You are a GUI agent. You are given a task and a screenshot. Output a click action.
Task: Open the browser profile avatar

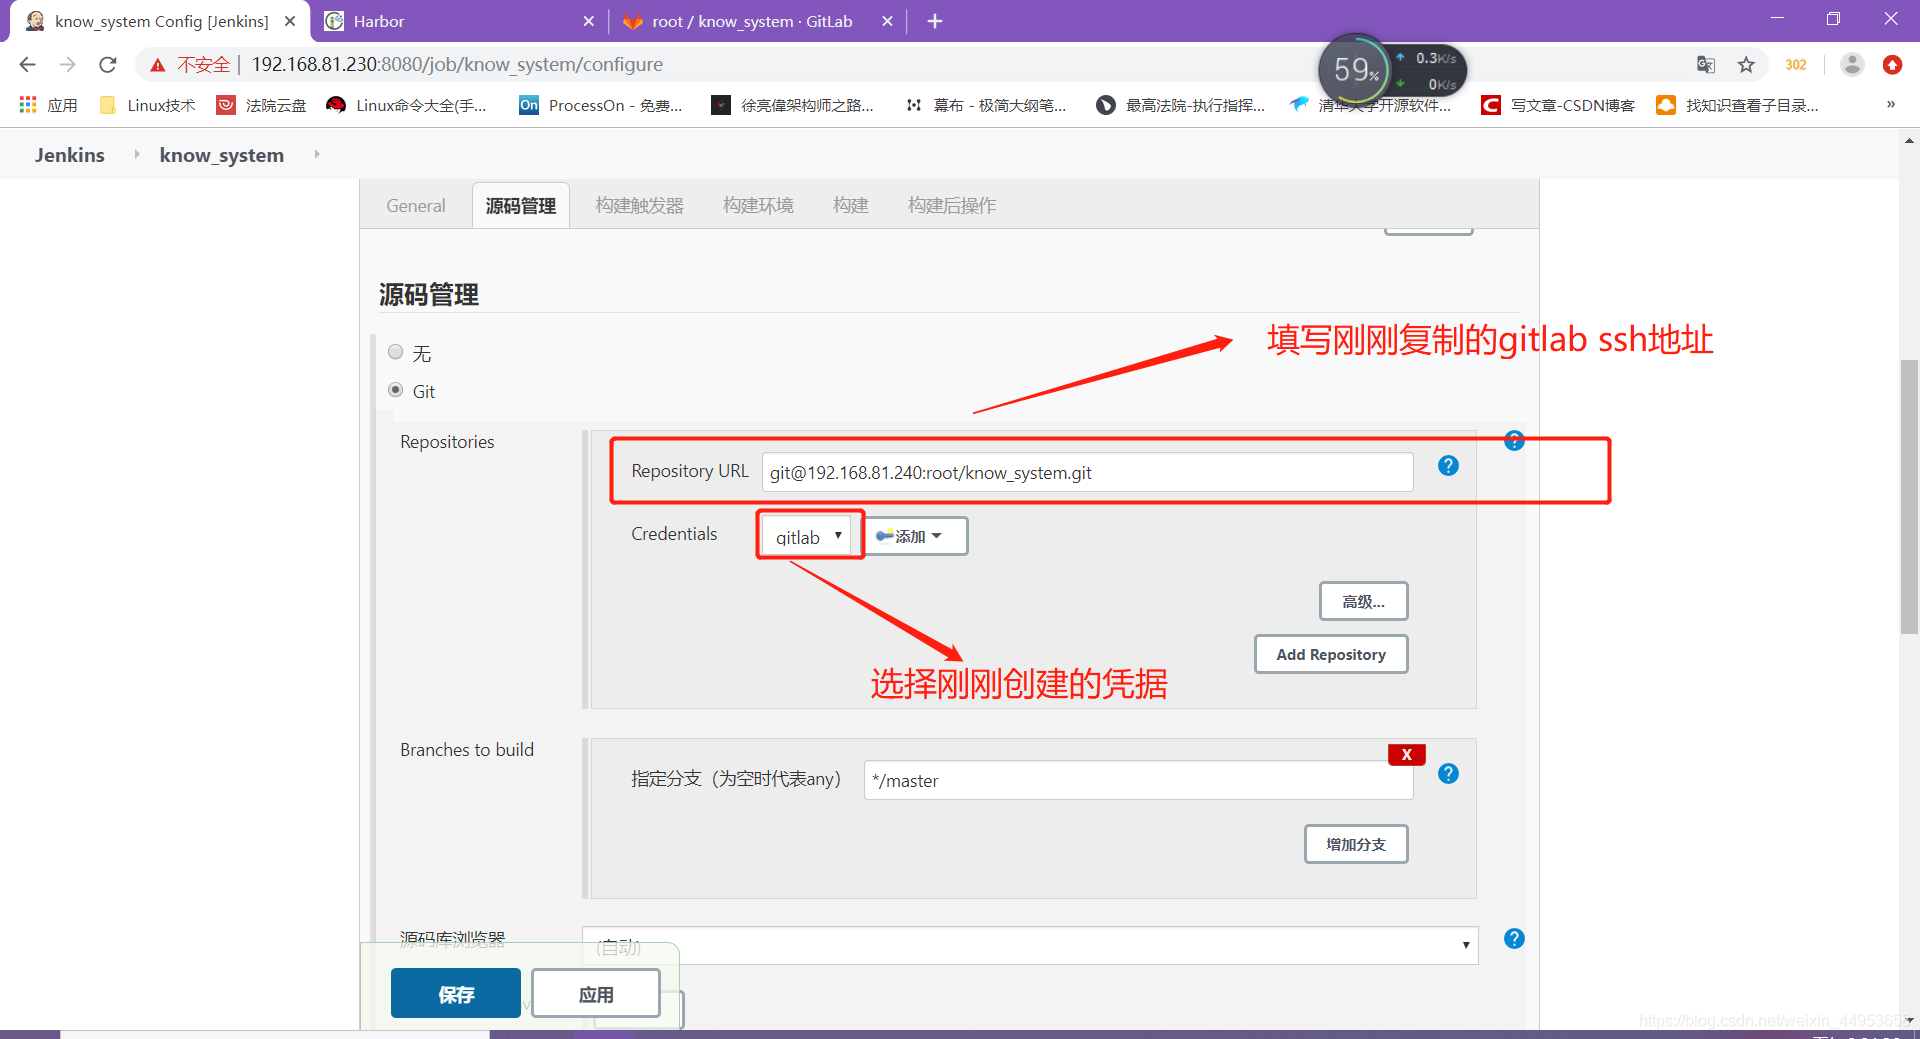[x=1852, y=65]
